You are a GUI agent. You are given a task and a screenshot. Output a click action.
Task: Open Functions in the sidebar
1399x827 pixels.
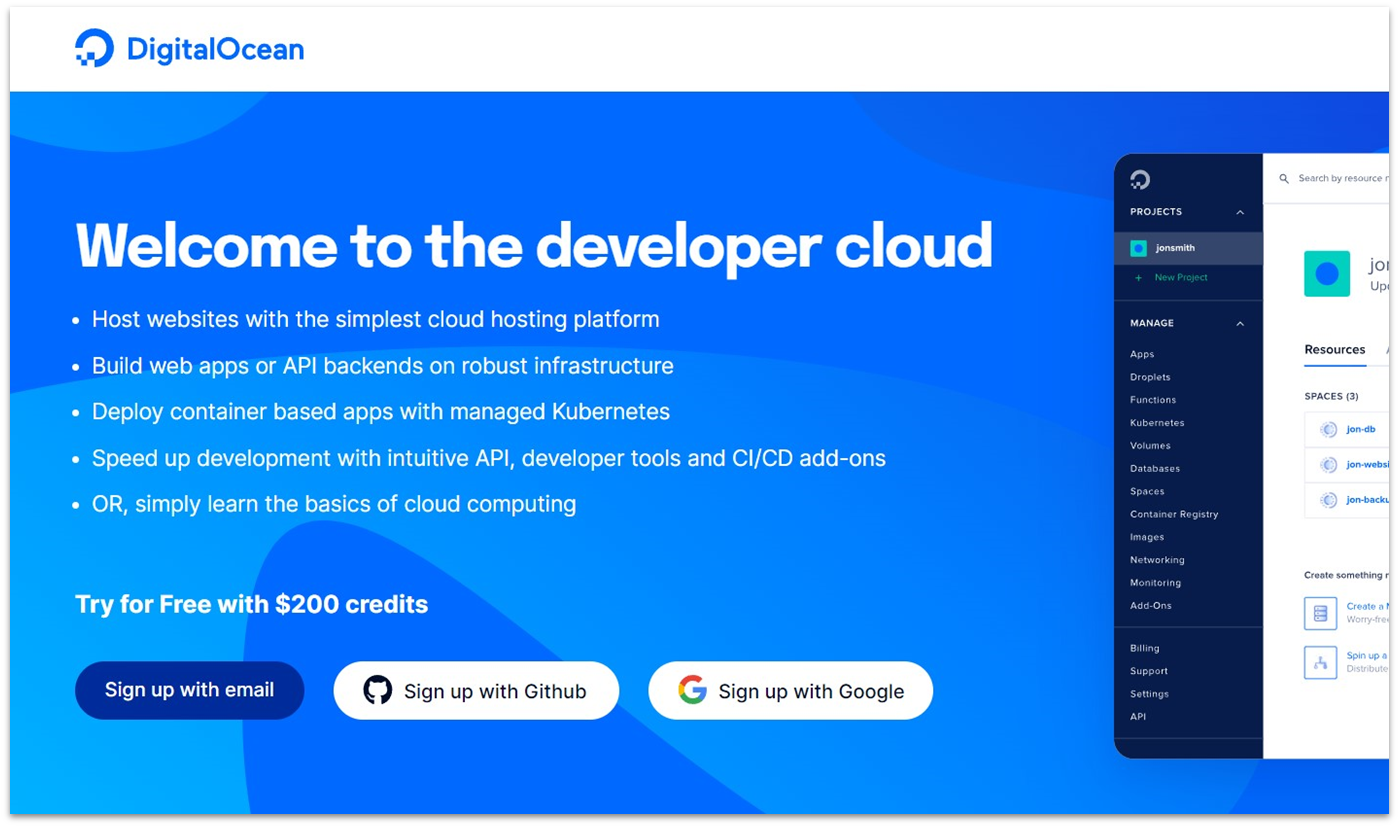click(1153, 400)
